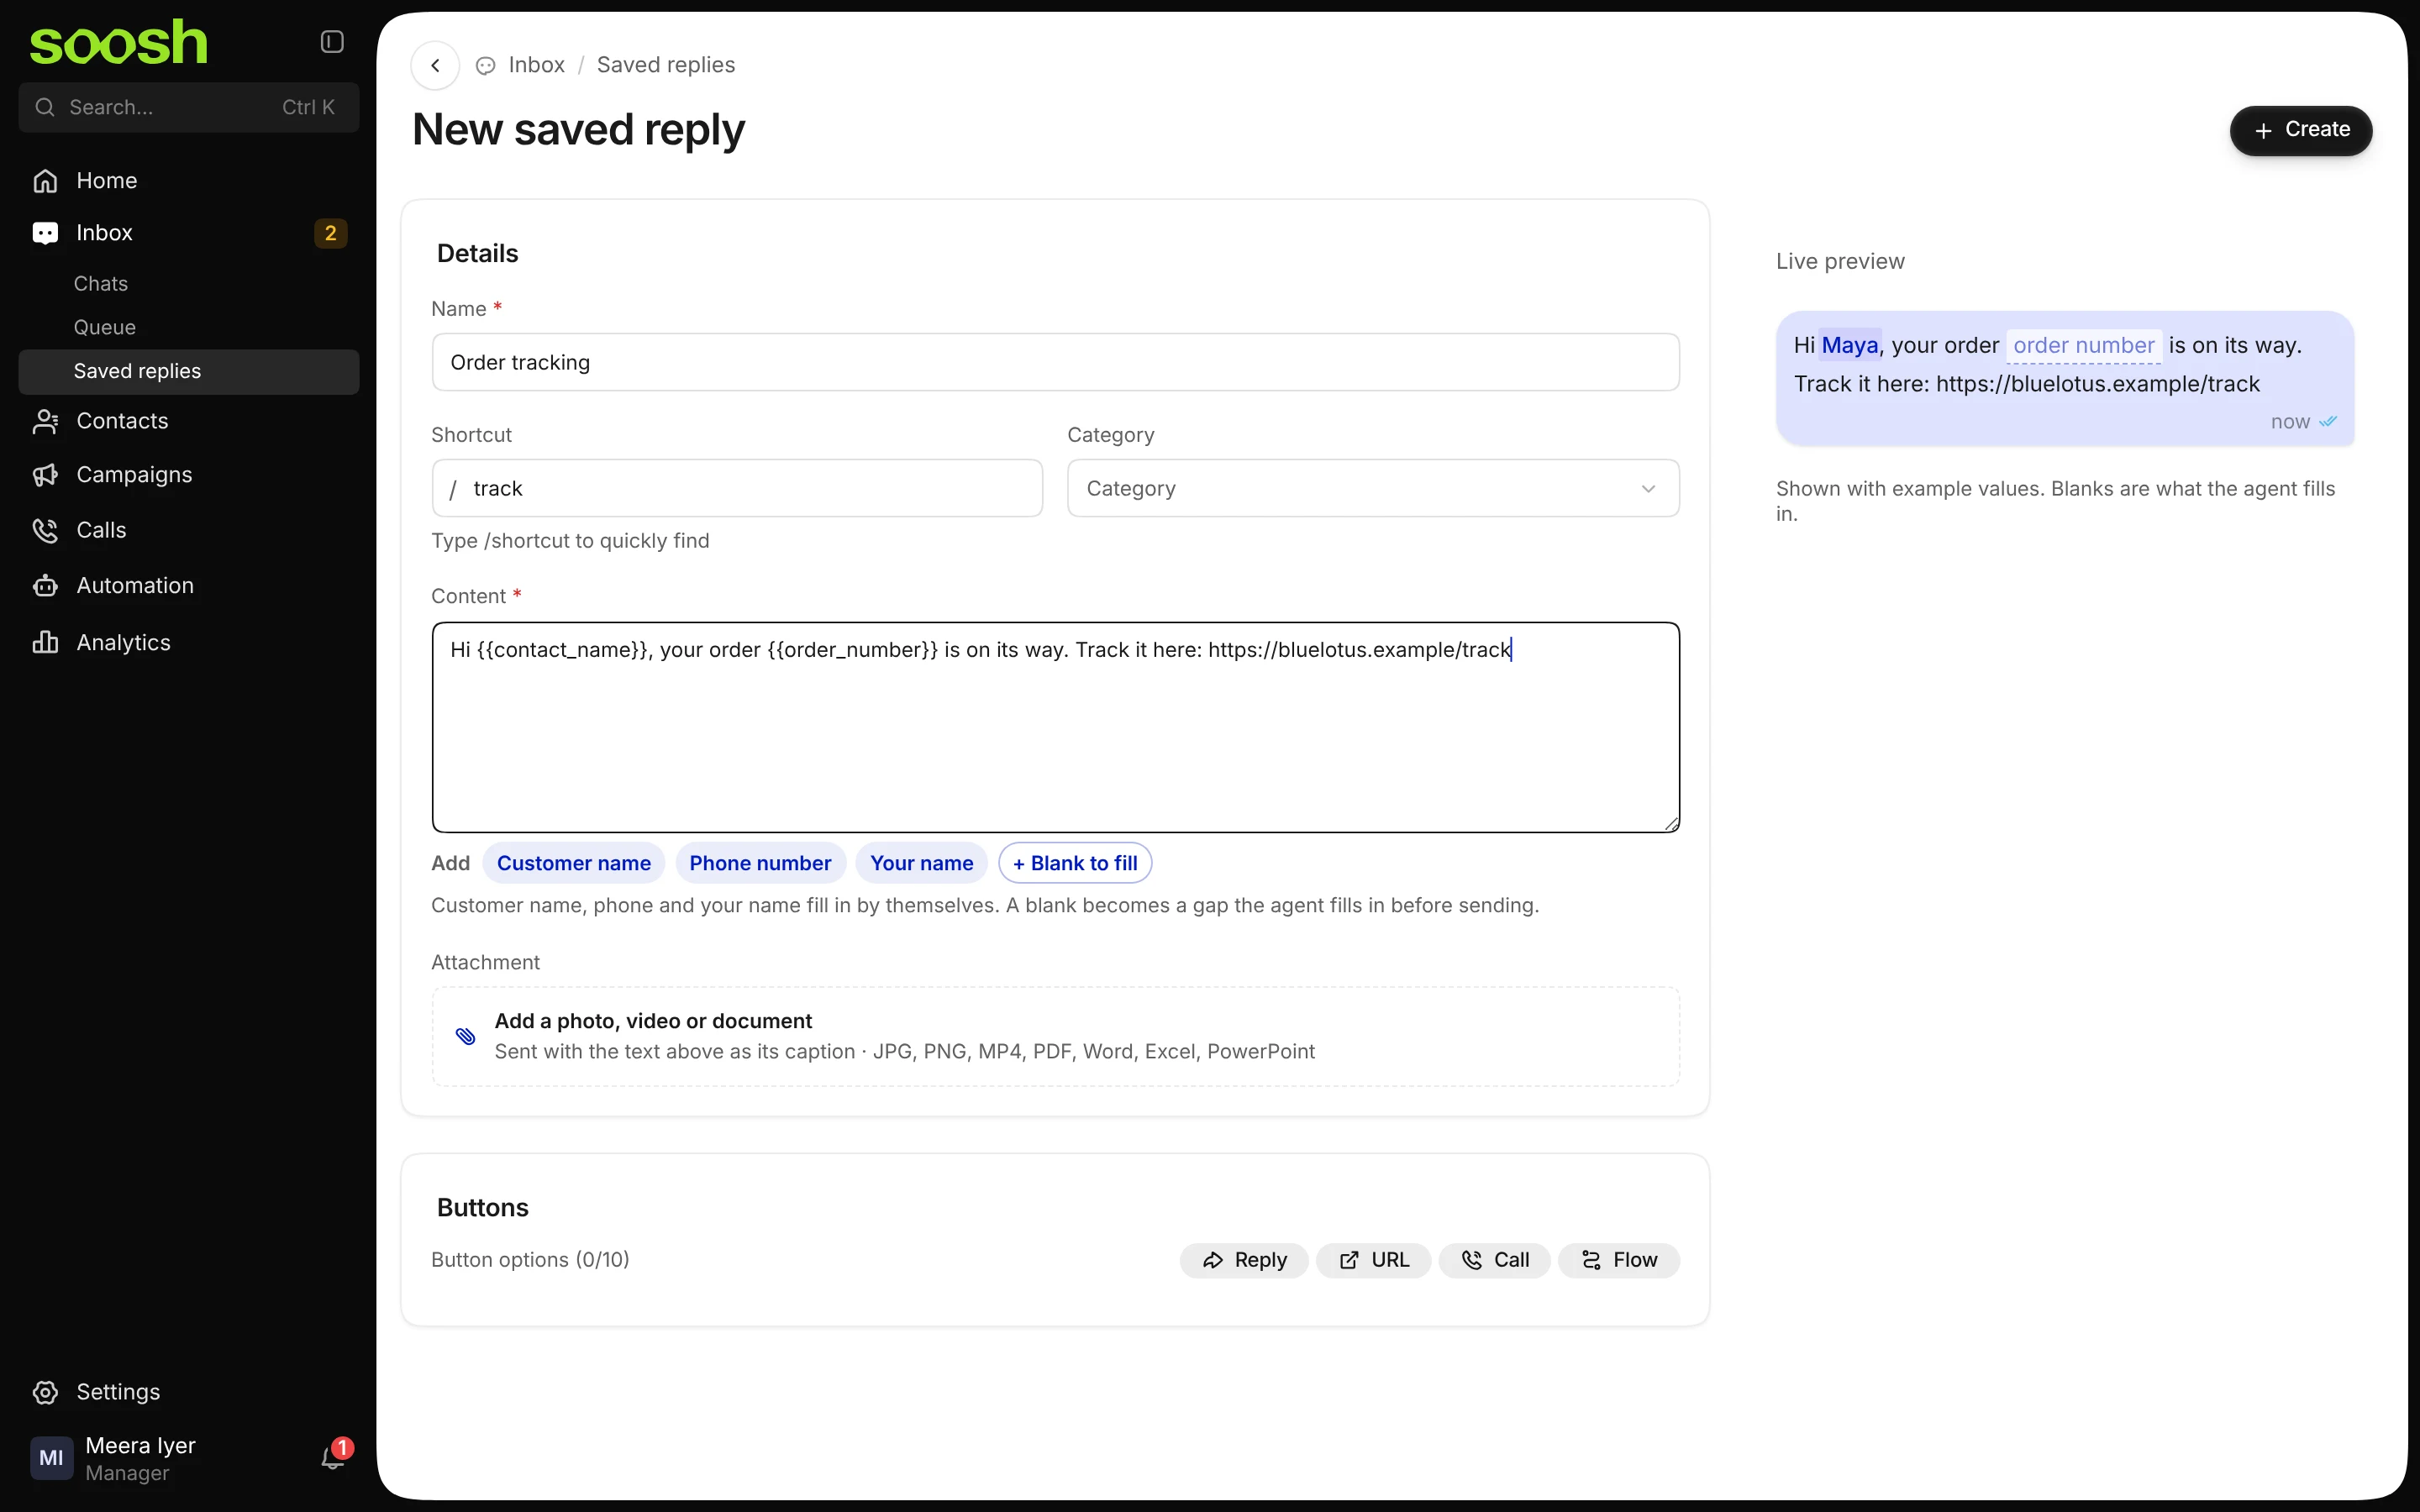
Task: Add a Blank to fill
Action: click(1075, 863)
